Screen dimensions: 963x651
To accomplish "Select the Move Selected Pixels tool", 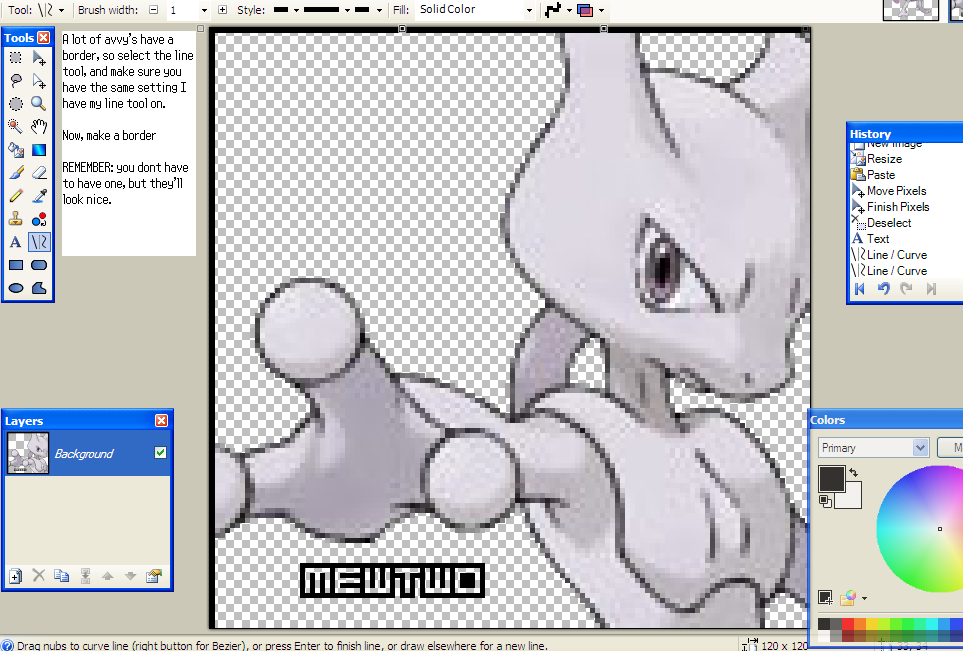I will tap(39, 58).
